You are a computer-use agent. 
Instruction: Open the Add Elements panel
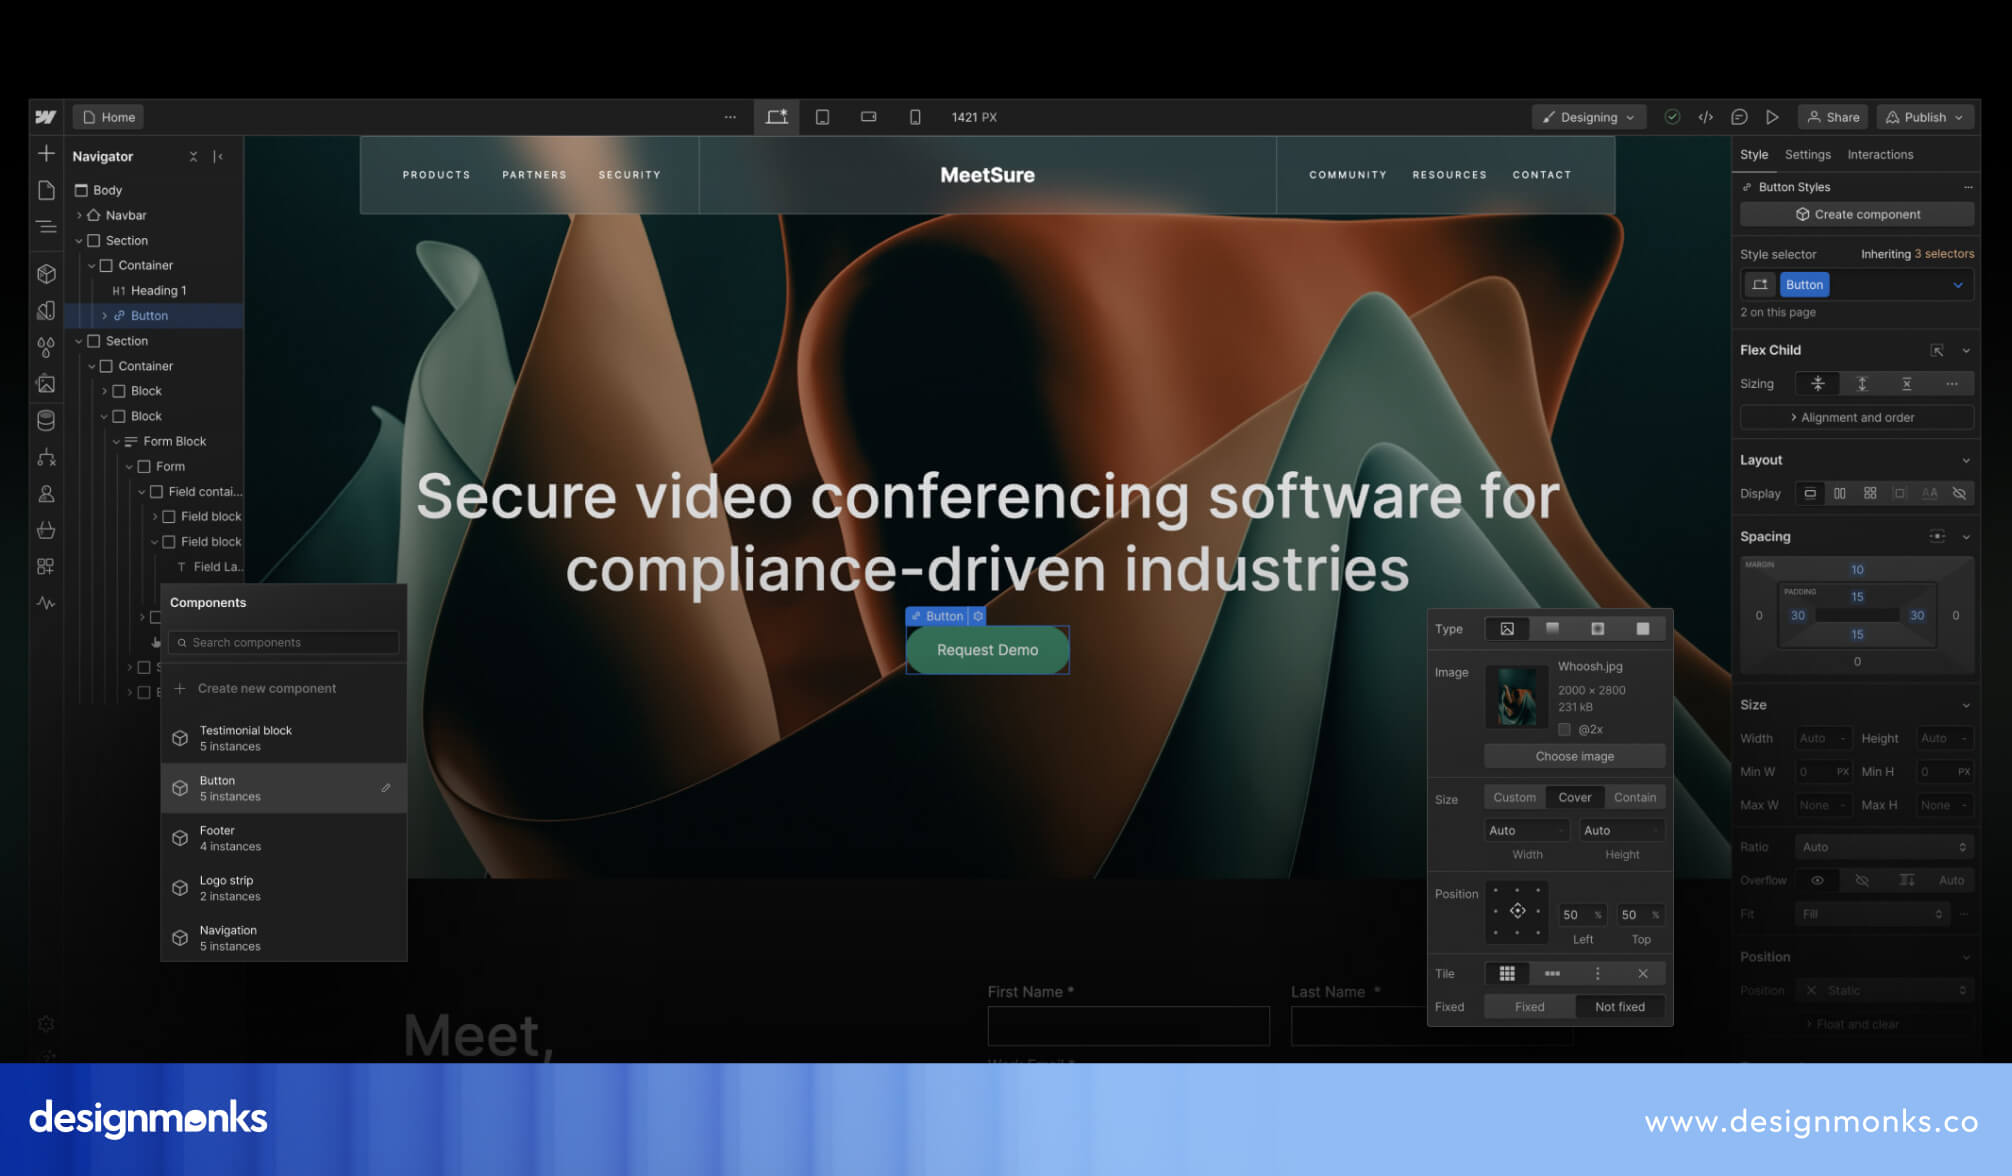(x=46, y=155)
